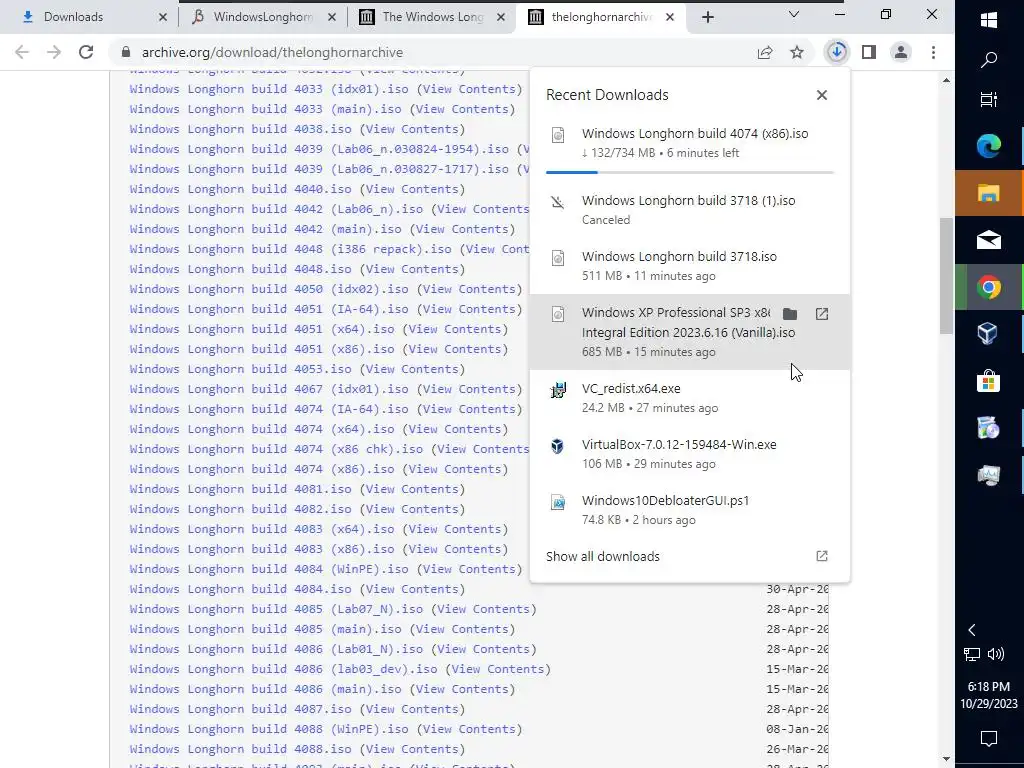This screenshot has height=768, width=1024.
Task: View Contents of build 4081.iso
Action: click(412, 489)
